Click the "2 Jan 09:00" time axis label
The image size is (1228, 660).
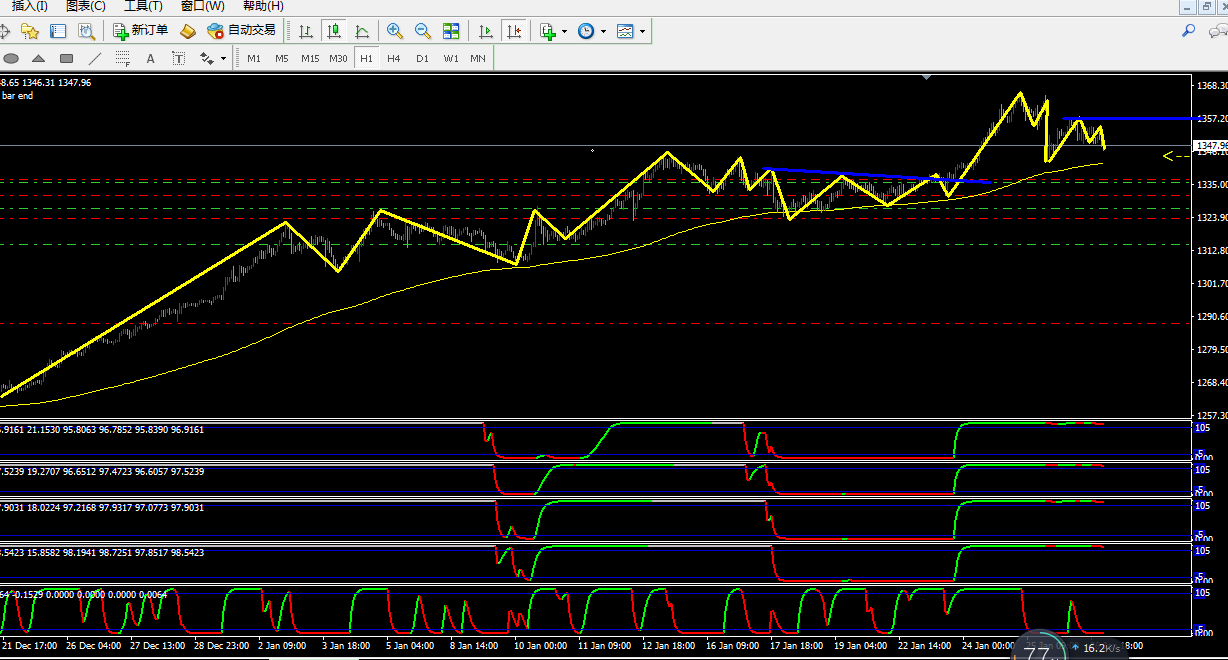tap(283, 646)
